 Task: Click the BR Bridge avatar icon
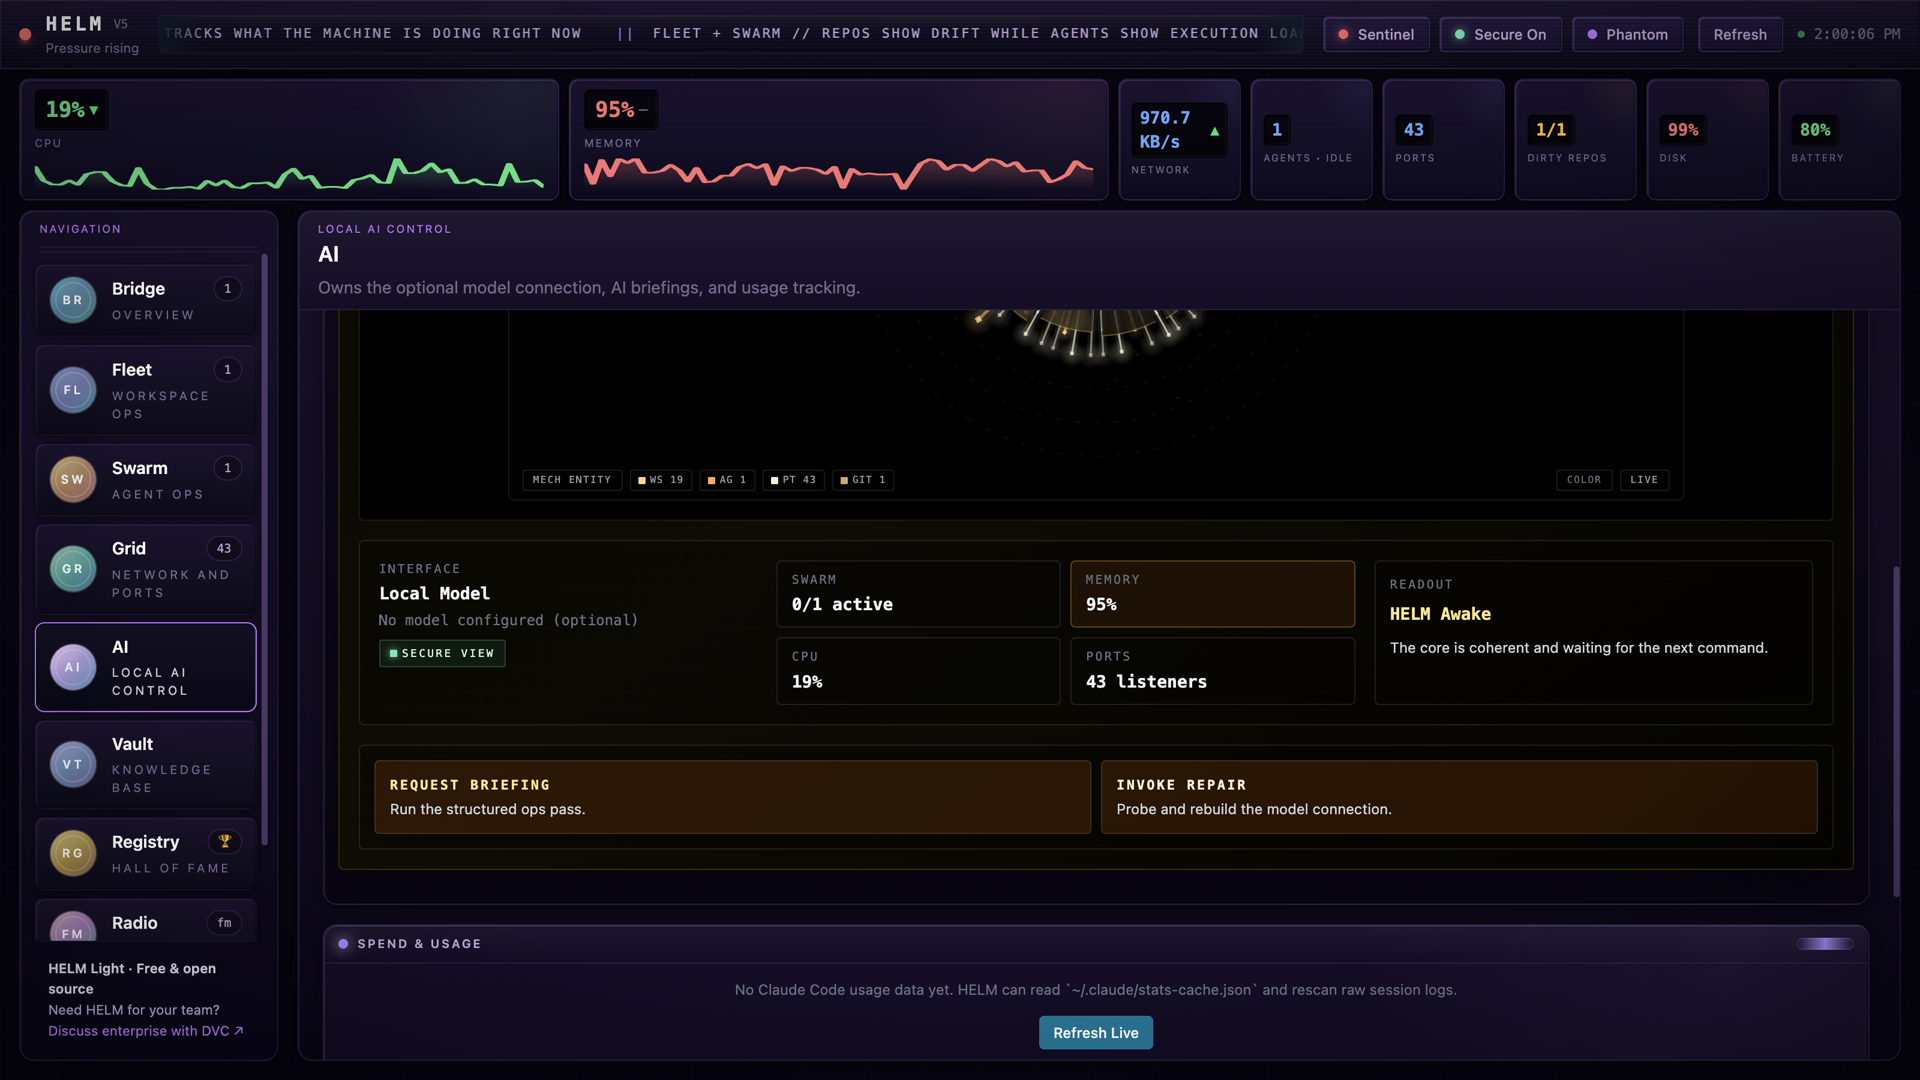click(x=73, y=300)
